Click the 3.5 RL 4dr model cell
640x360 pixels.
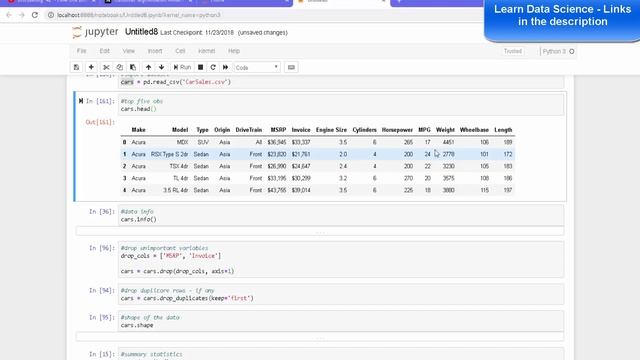click(176, 190)
